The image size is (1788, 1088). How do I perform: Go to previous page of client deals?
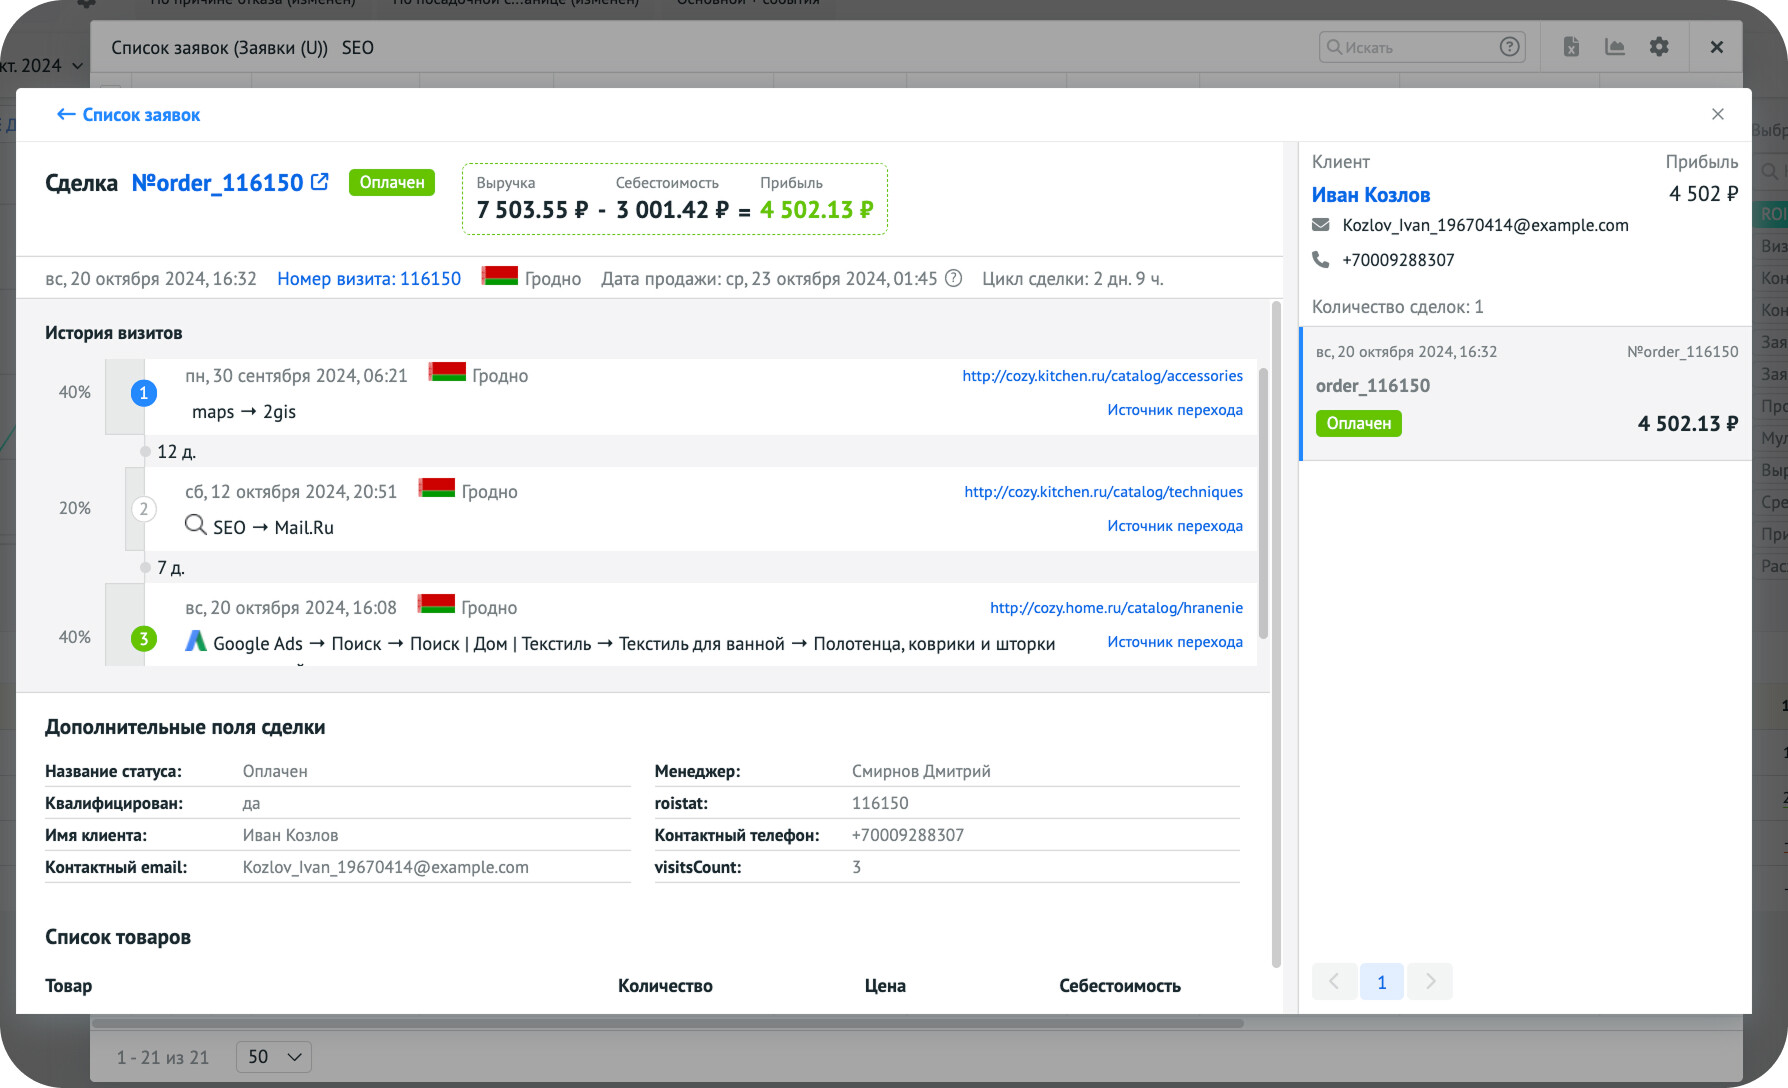[x=1334, y=982]
